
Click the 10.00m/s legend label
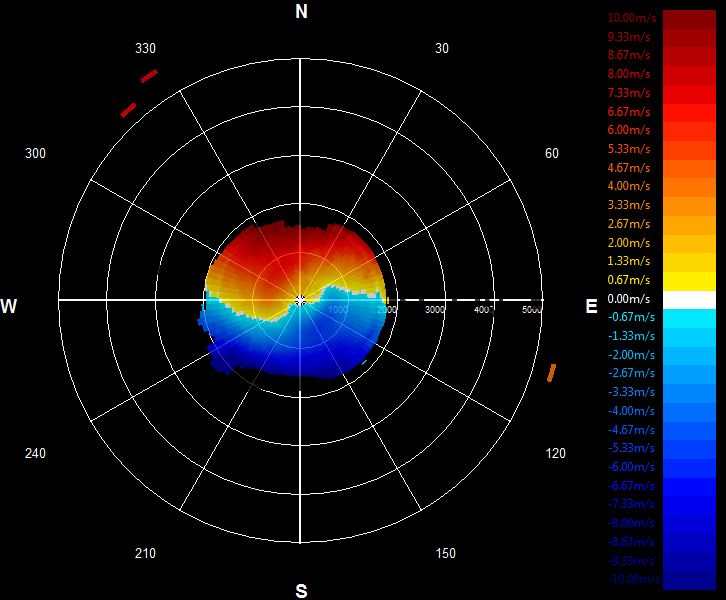632,18
